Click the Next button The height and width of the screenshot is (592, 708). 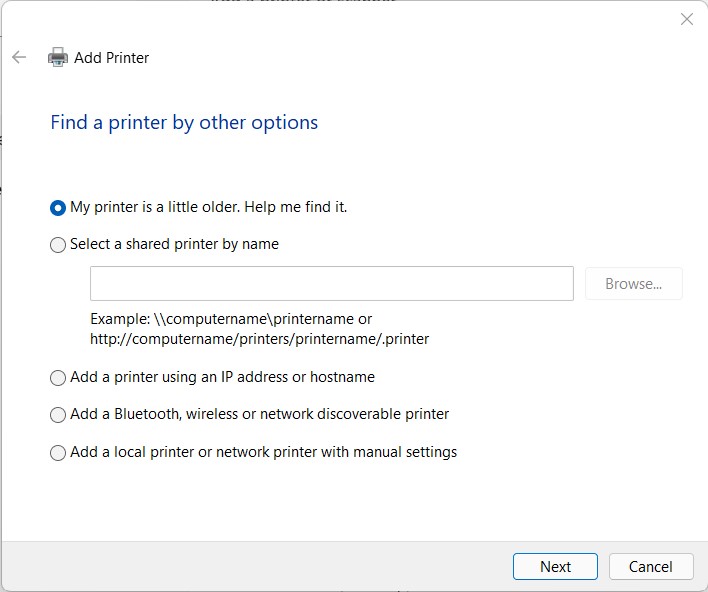point(555,566)
